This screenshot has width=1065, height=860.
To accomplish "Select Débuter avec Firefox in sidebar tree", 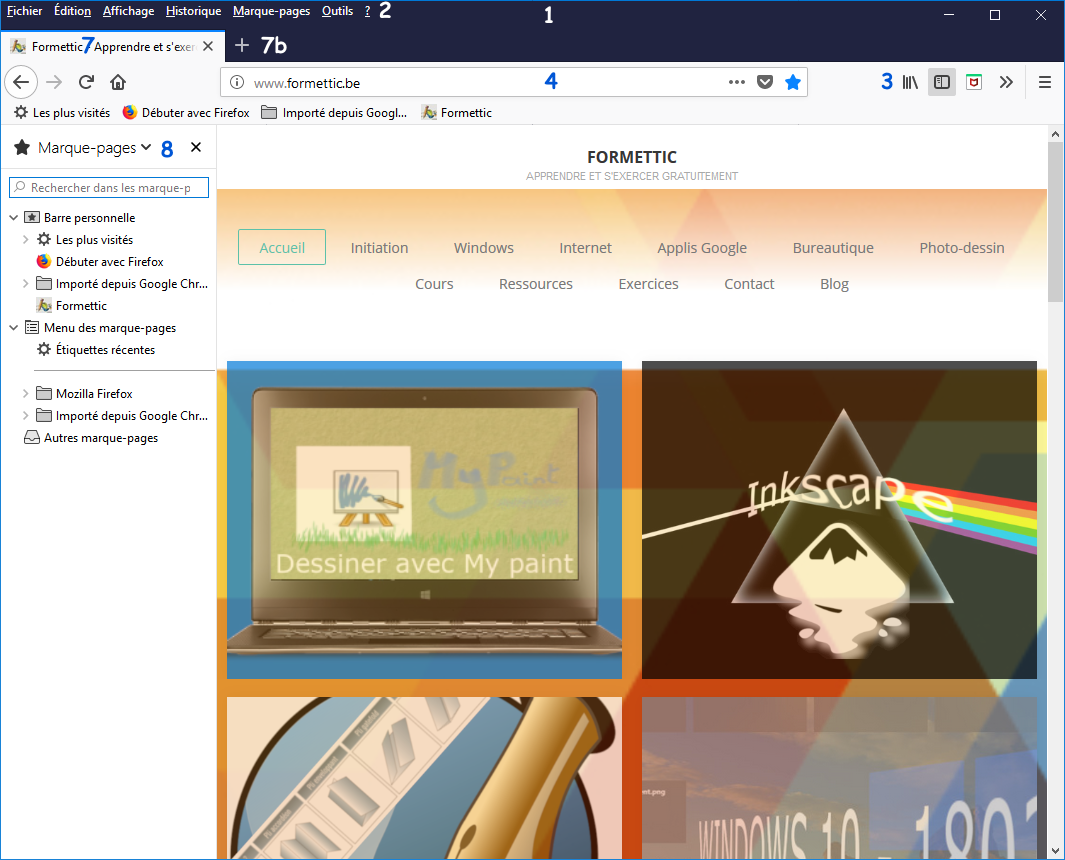I will tap(109, 262).
